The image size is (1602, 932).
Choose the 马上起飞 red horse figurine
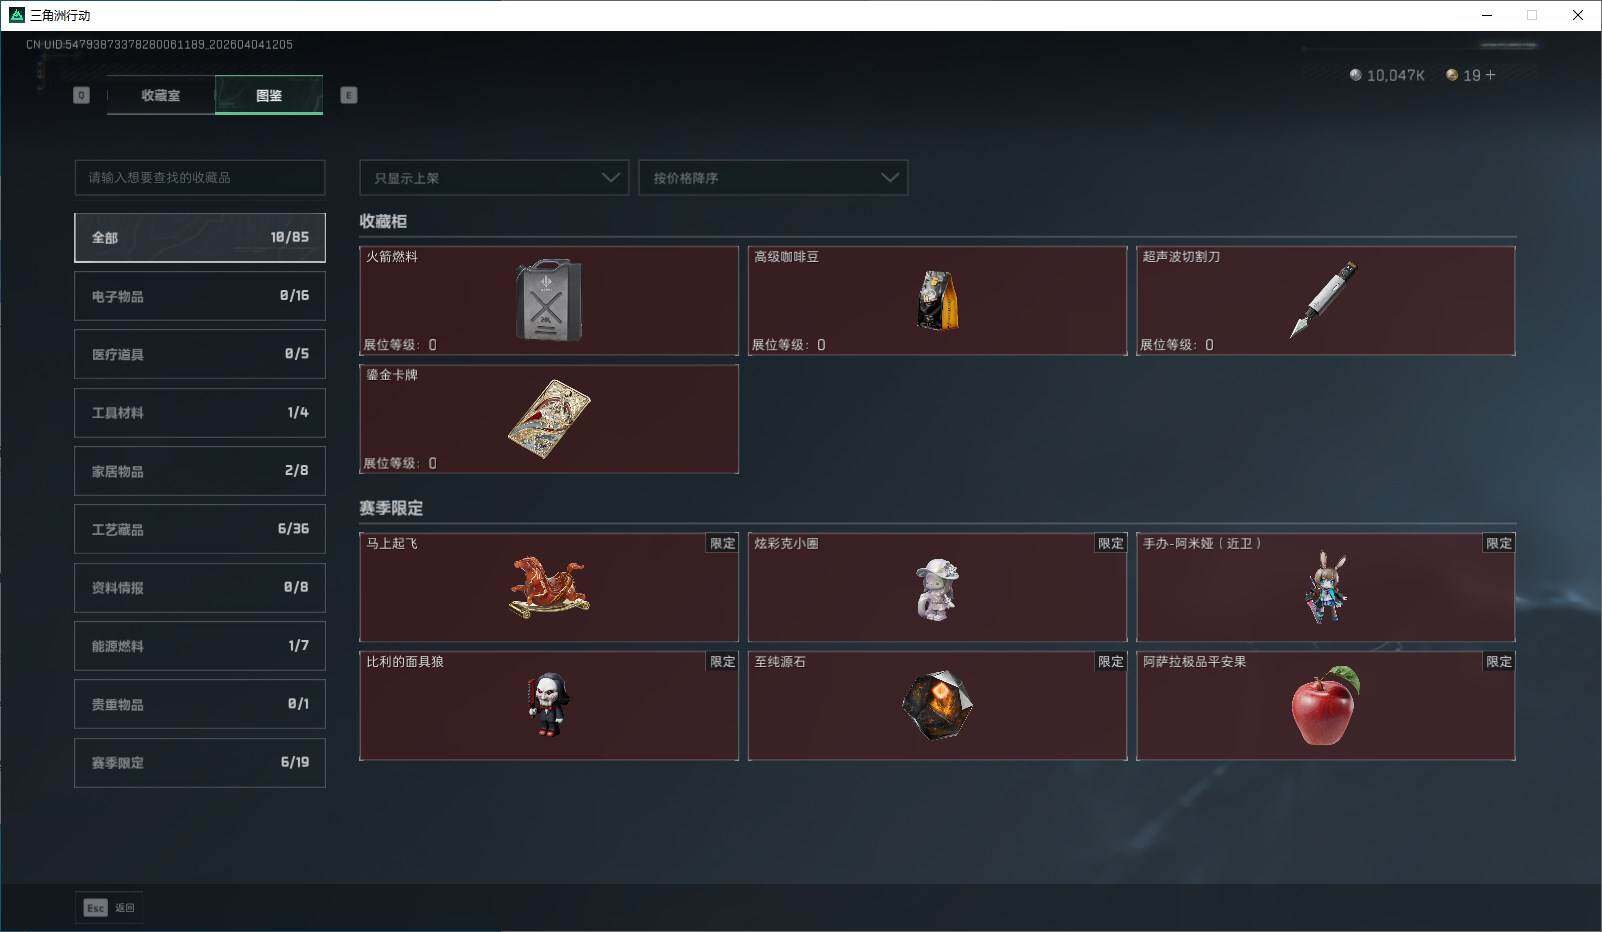pos(549,588)
